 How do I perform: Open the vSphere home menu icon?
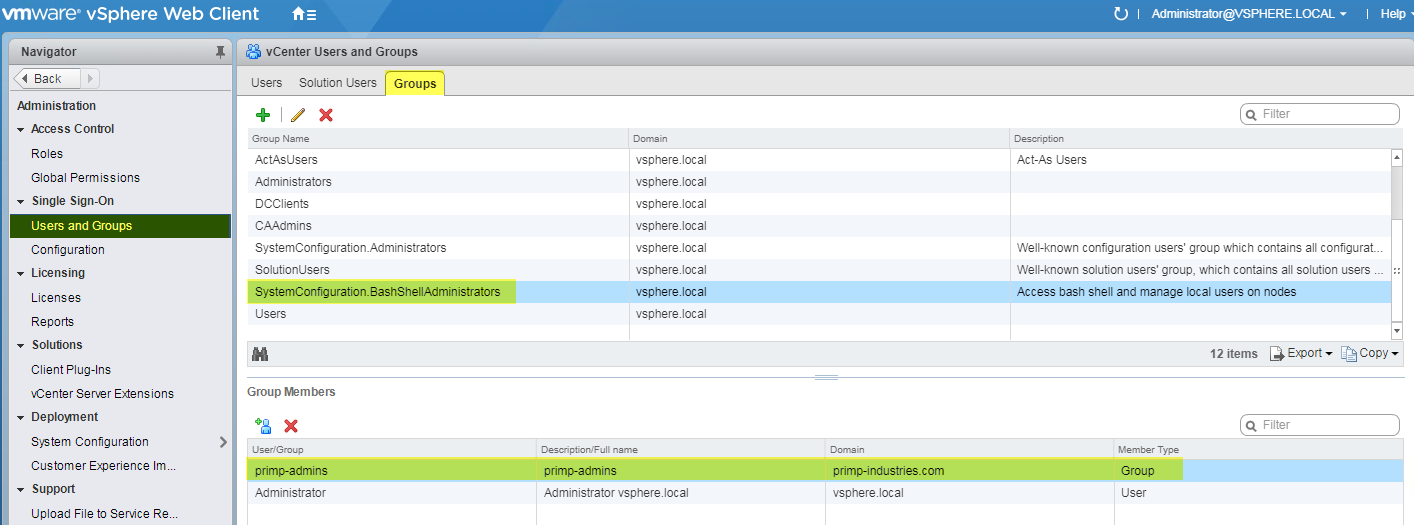pyautogui.click(x=304, y=14)
